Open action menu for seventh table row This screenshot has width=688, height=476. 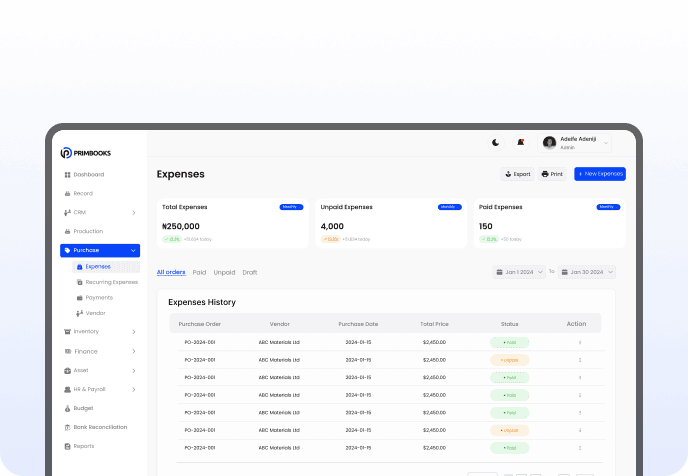[x=580, y=448]
